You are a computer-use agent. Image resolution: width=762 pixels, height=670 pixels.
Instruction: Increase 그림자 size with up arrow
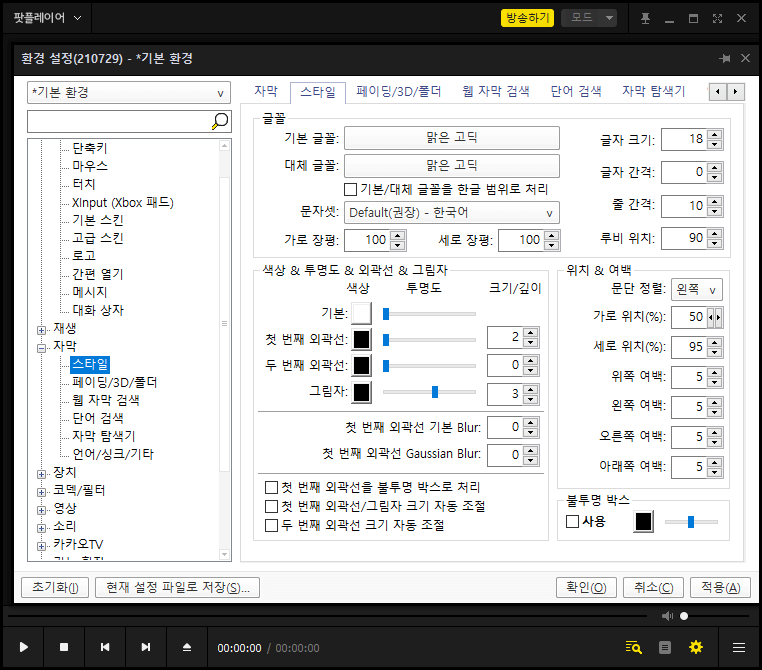531,389
